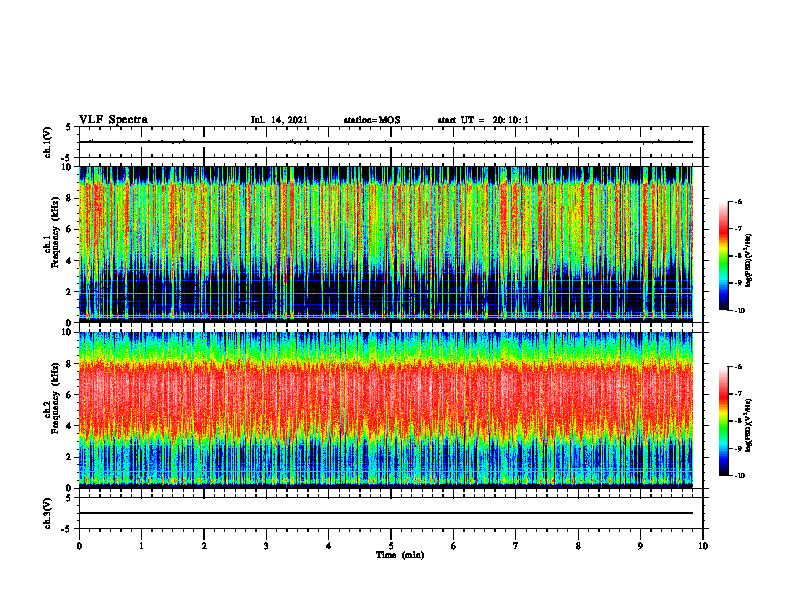The height and width of the screenshot is (612, 792).
Task: Click the "ch.3(V)" axis label at bottom
Action: click(x=48, y=513)
